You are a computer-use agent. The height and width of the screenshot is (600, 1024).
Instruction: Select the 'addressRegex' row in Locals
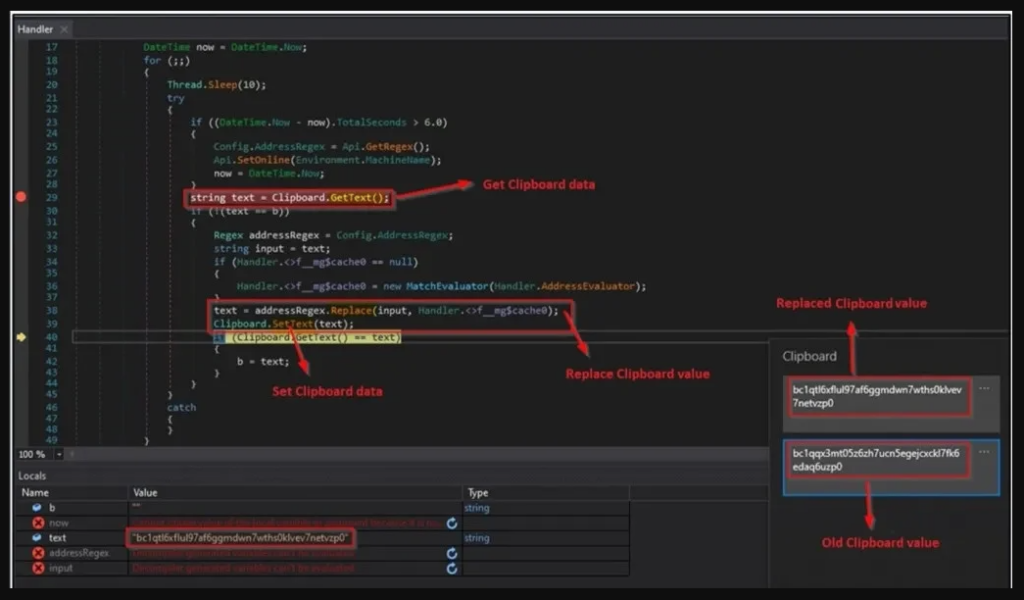[x=323, y=553]
